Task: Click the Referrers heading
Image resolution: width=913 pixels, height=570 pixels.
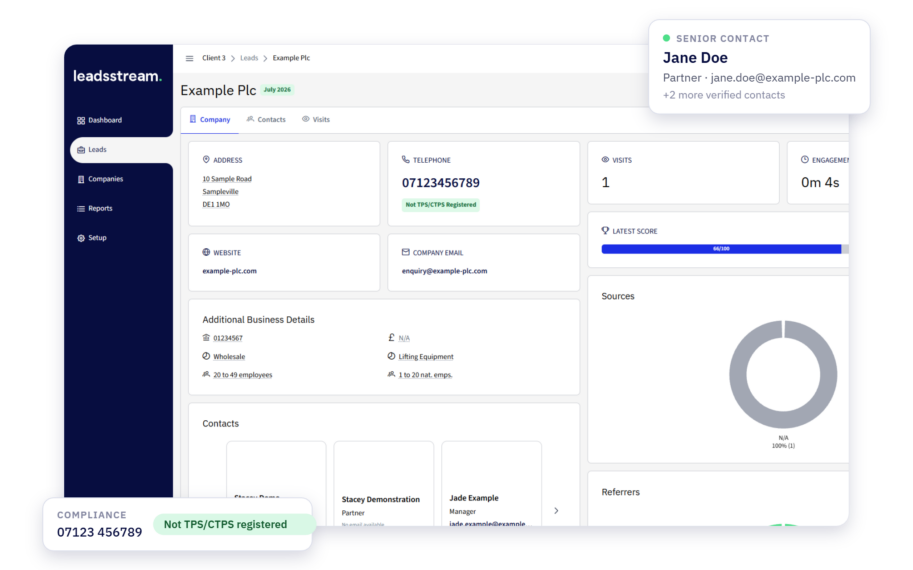Action: click(x=621, y=493)
